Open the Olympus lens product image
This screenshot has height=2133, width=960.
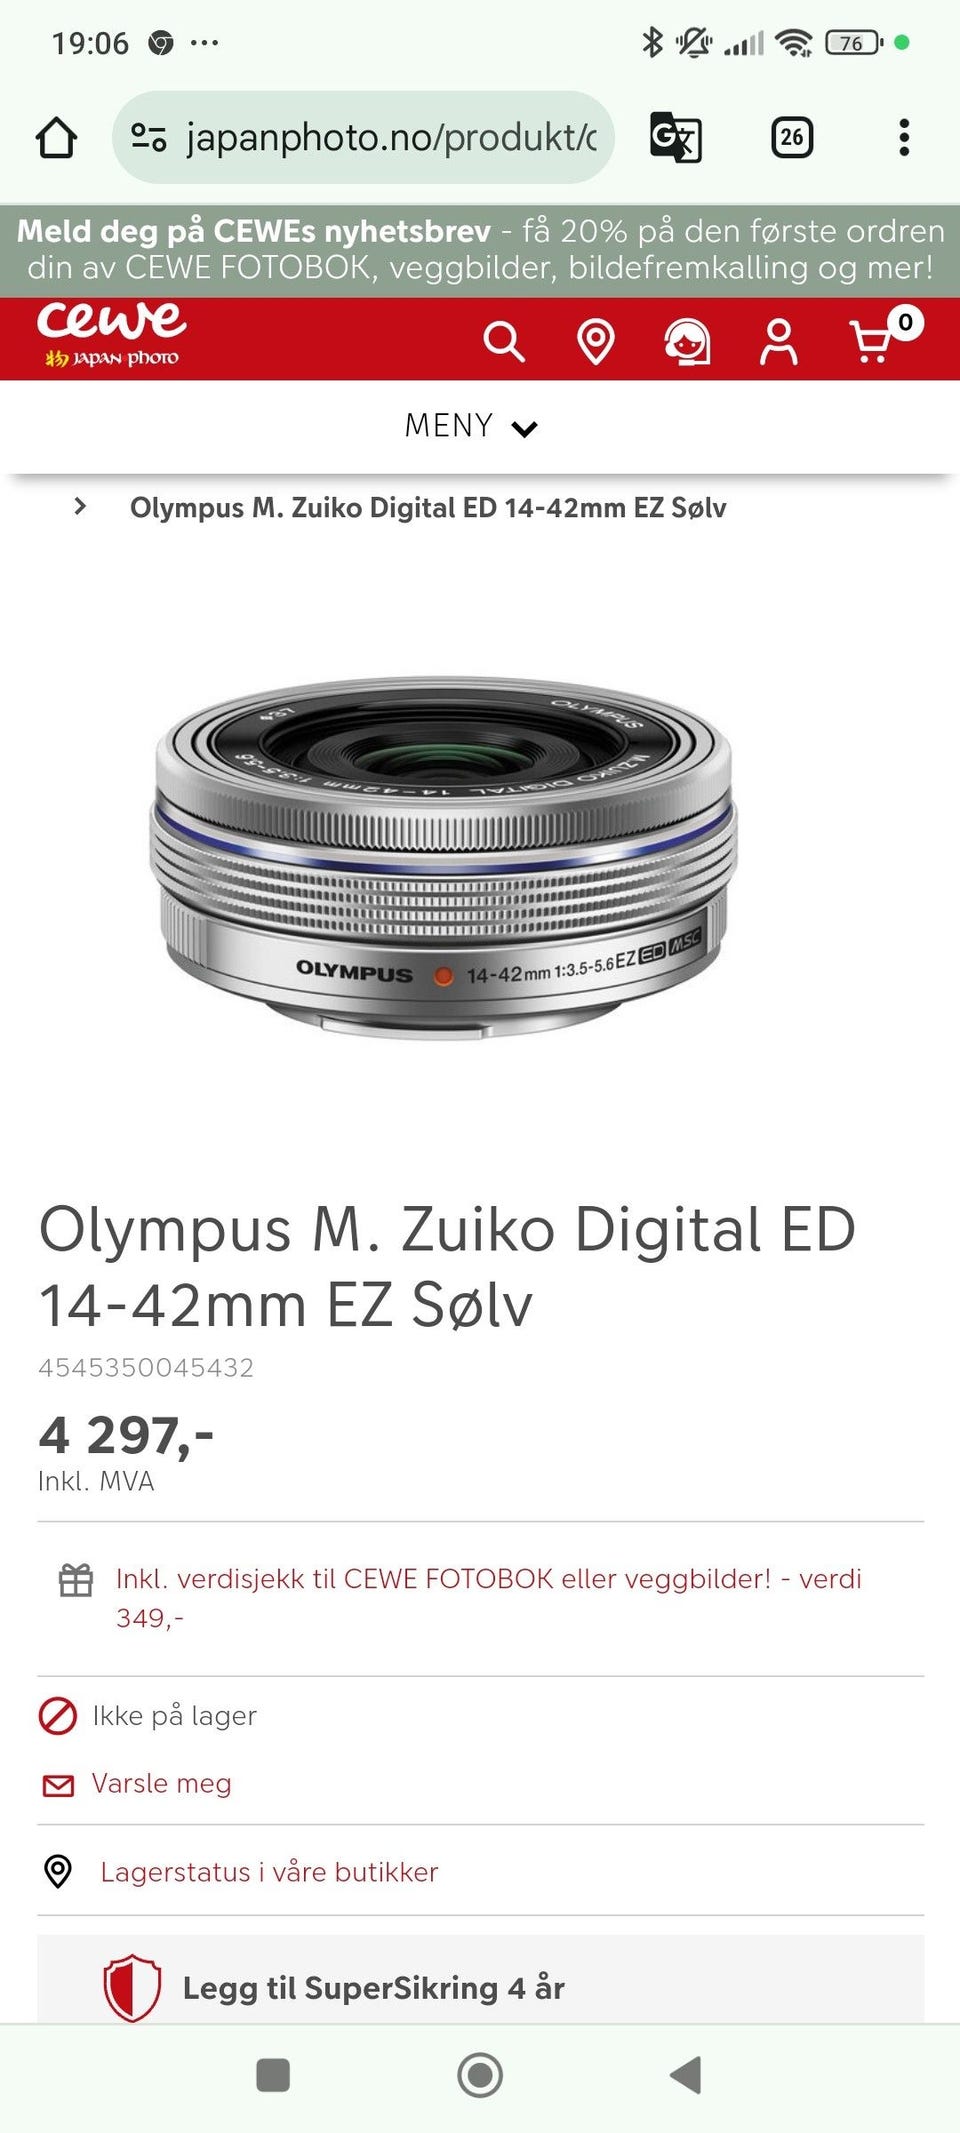444,858
